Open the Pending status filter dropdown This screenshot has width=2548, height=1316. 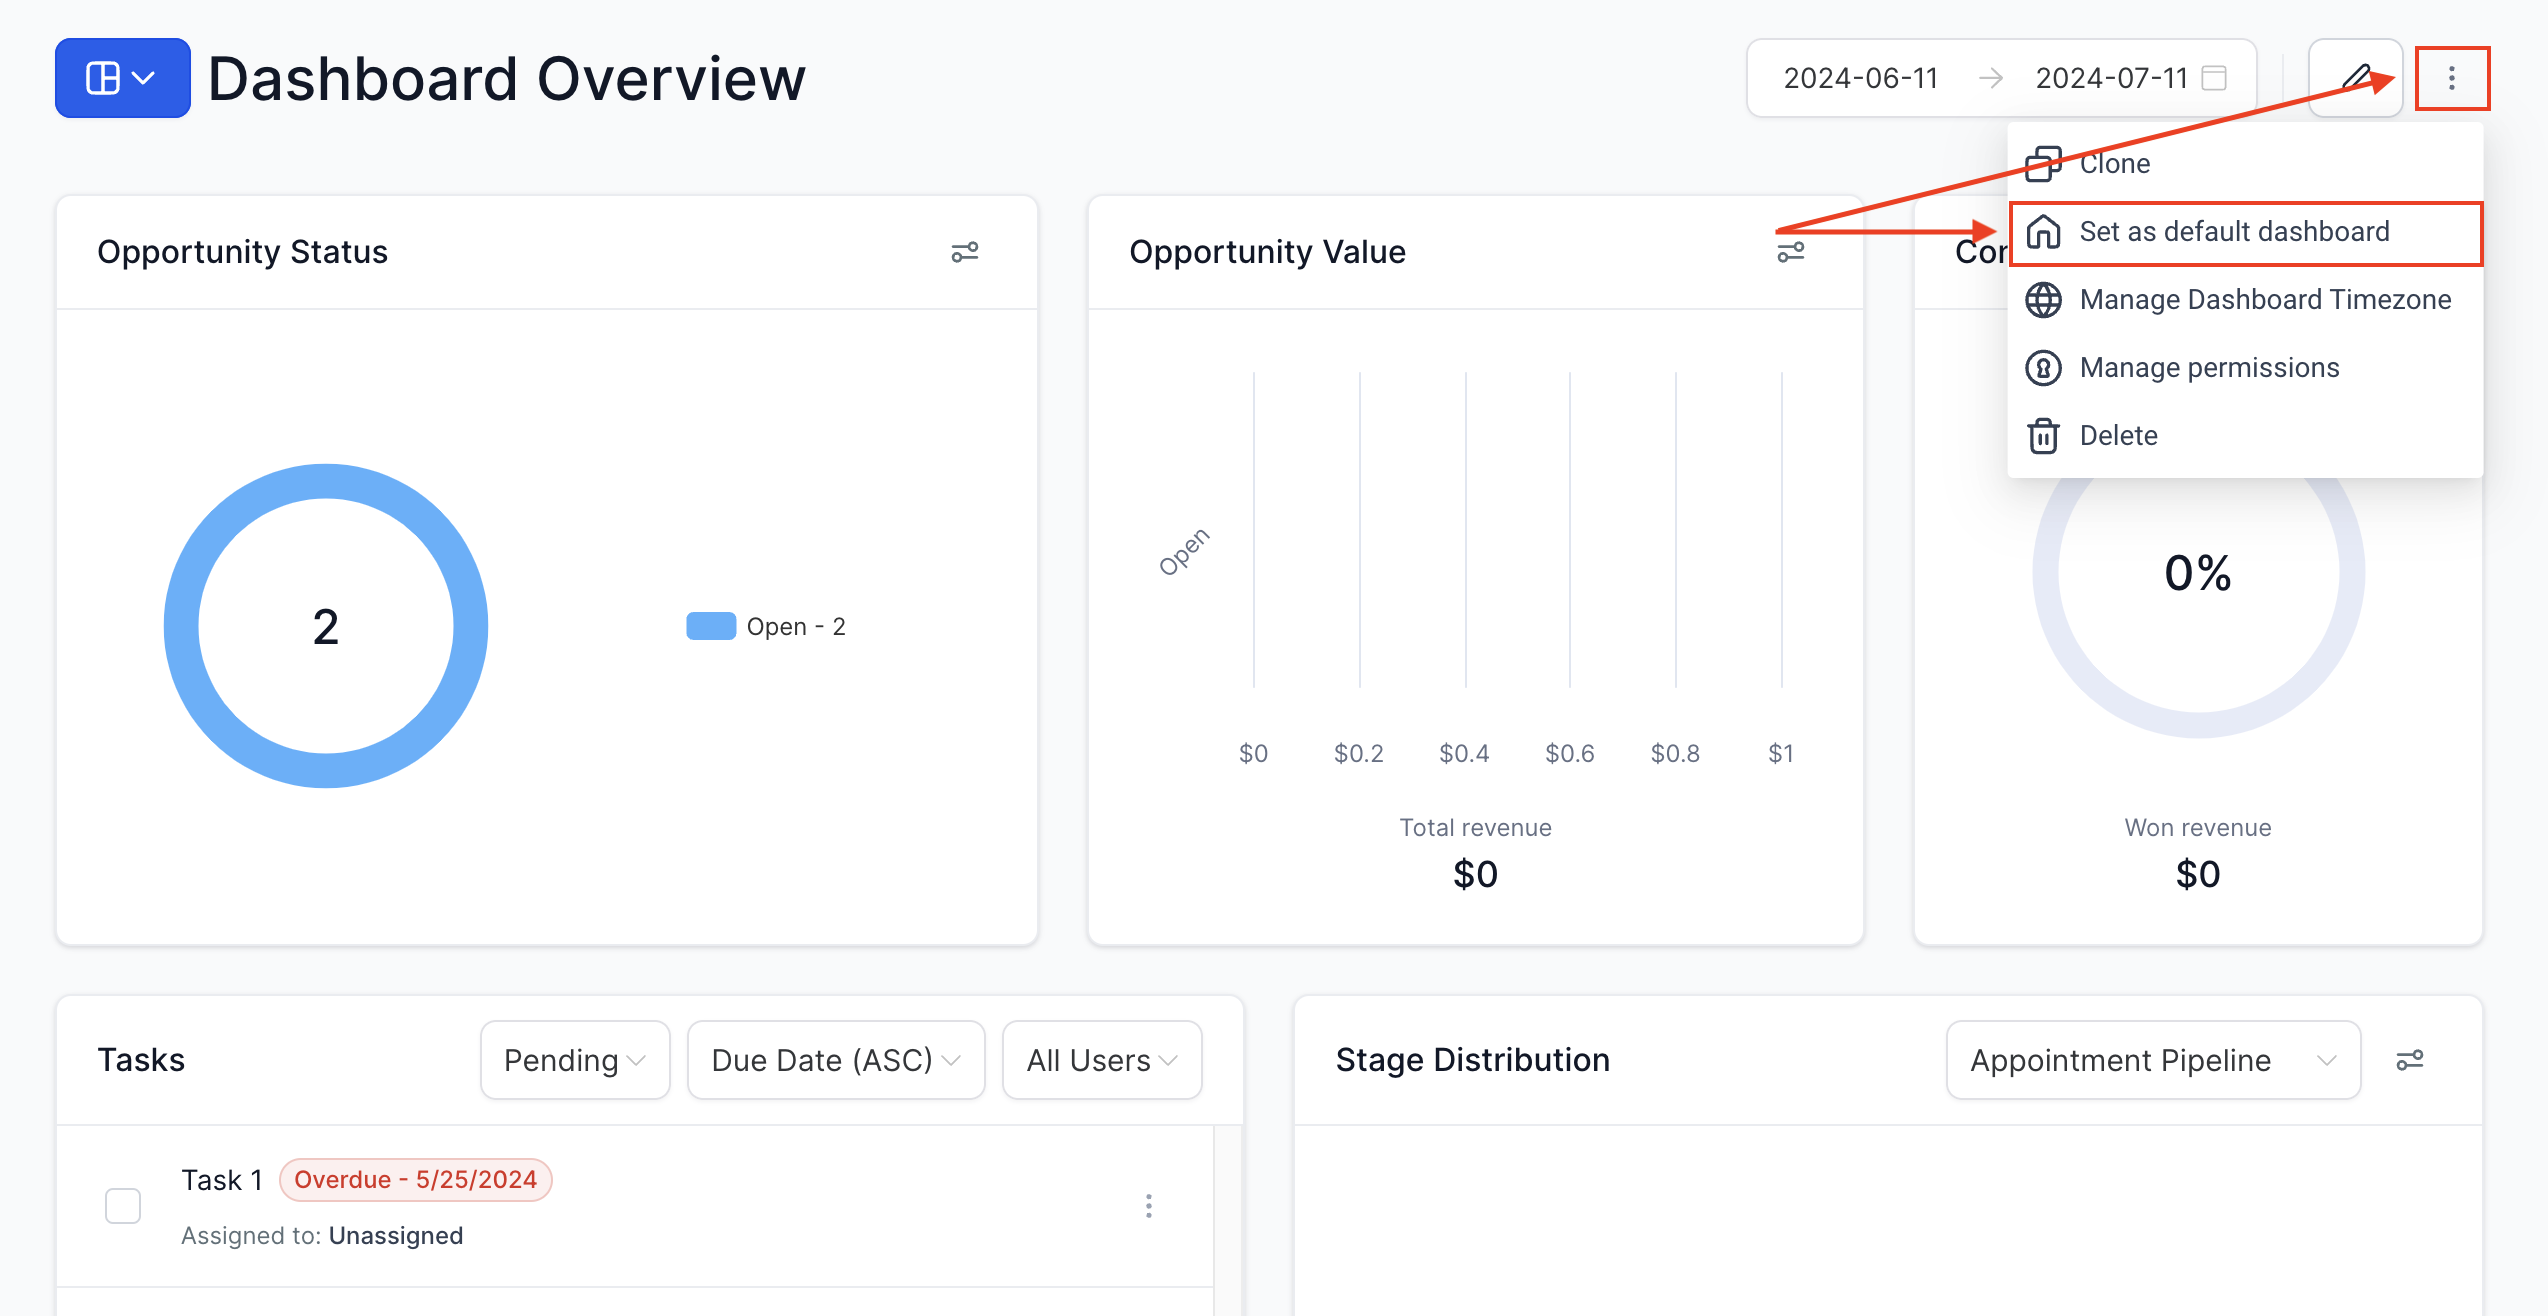tap(574, 1060)
